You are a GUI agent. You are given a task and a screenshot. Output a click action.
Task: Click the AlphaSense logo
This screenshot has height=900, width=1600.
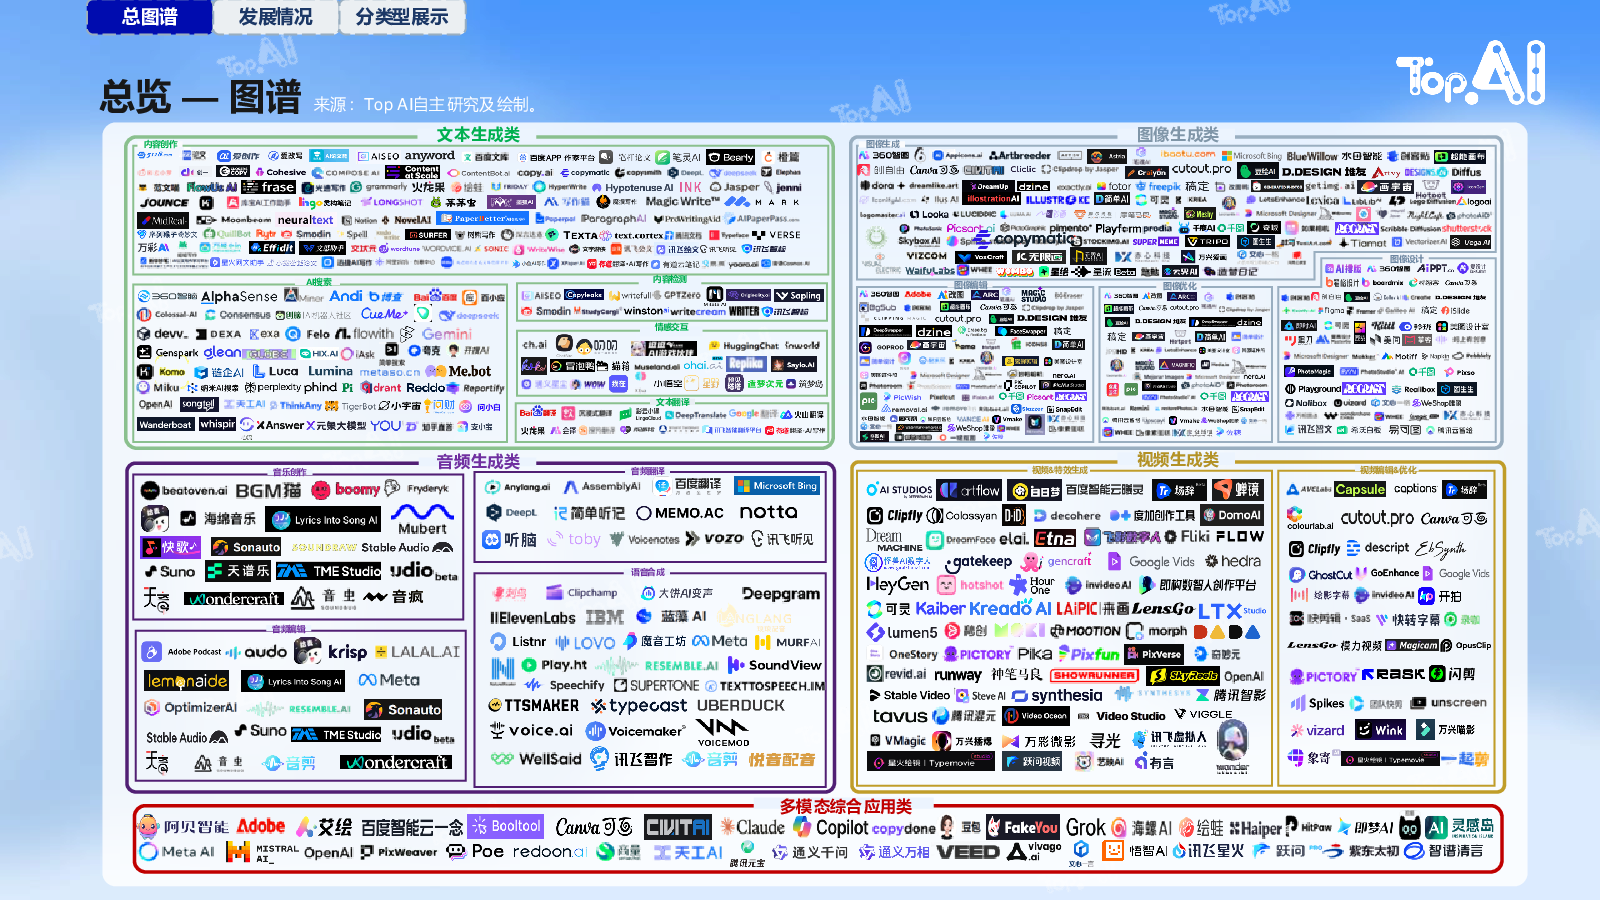(x=239, y=296)
